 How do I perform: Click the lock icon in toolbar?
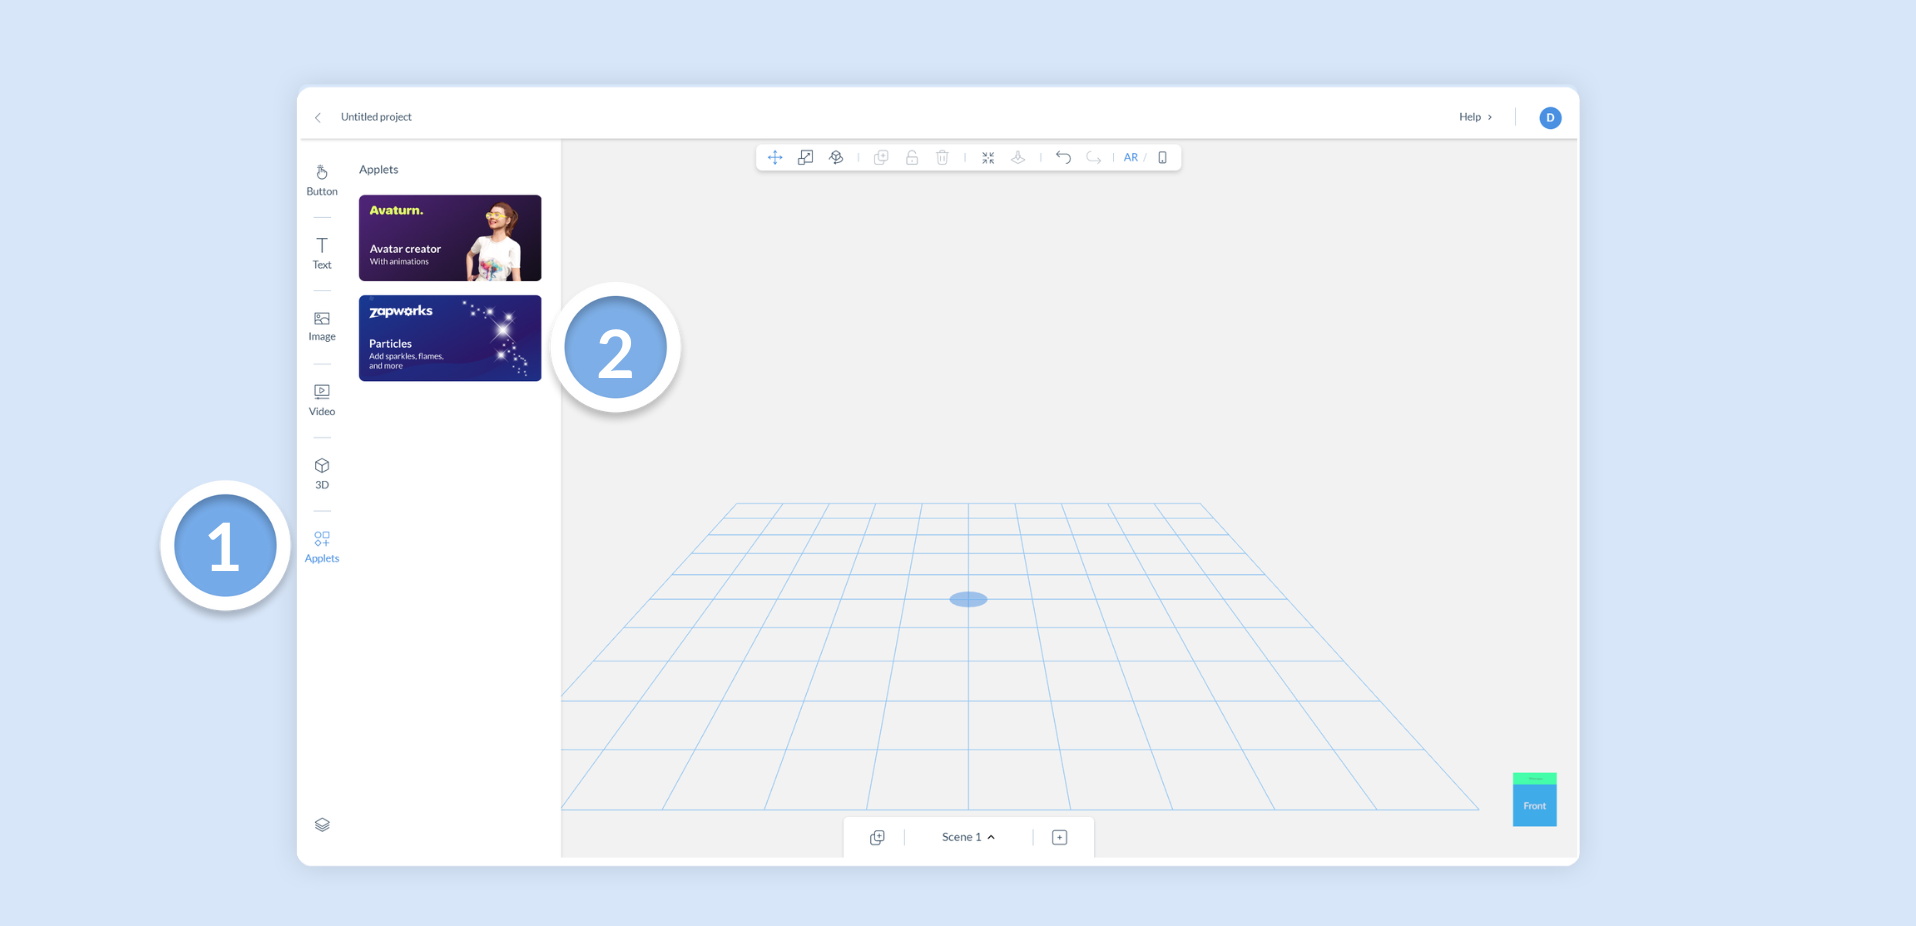(x=912, y=157)
